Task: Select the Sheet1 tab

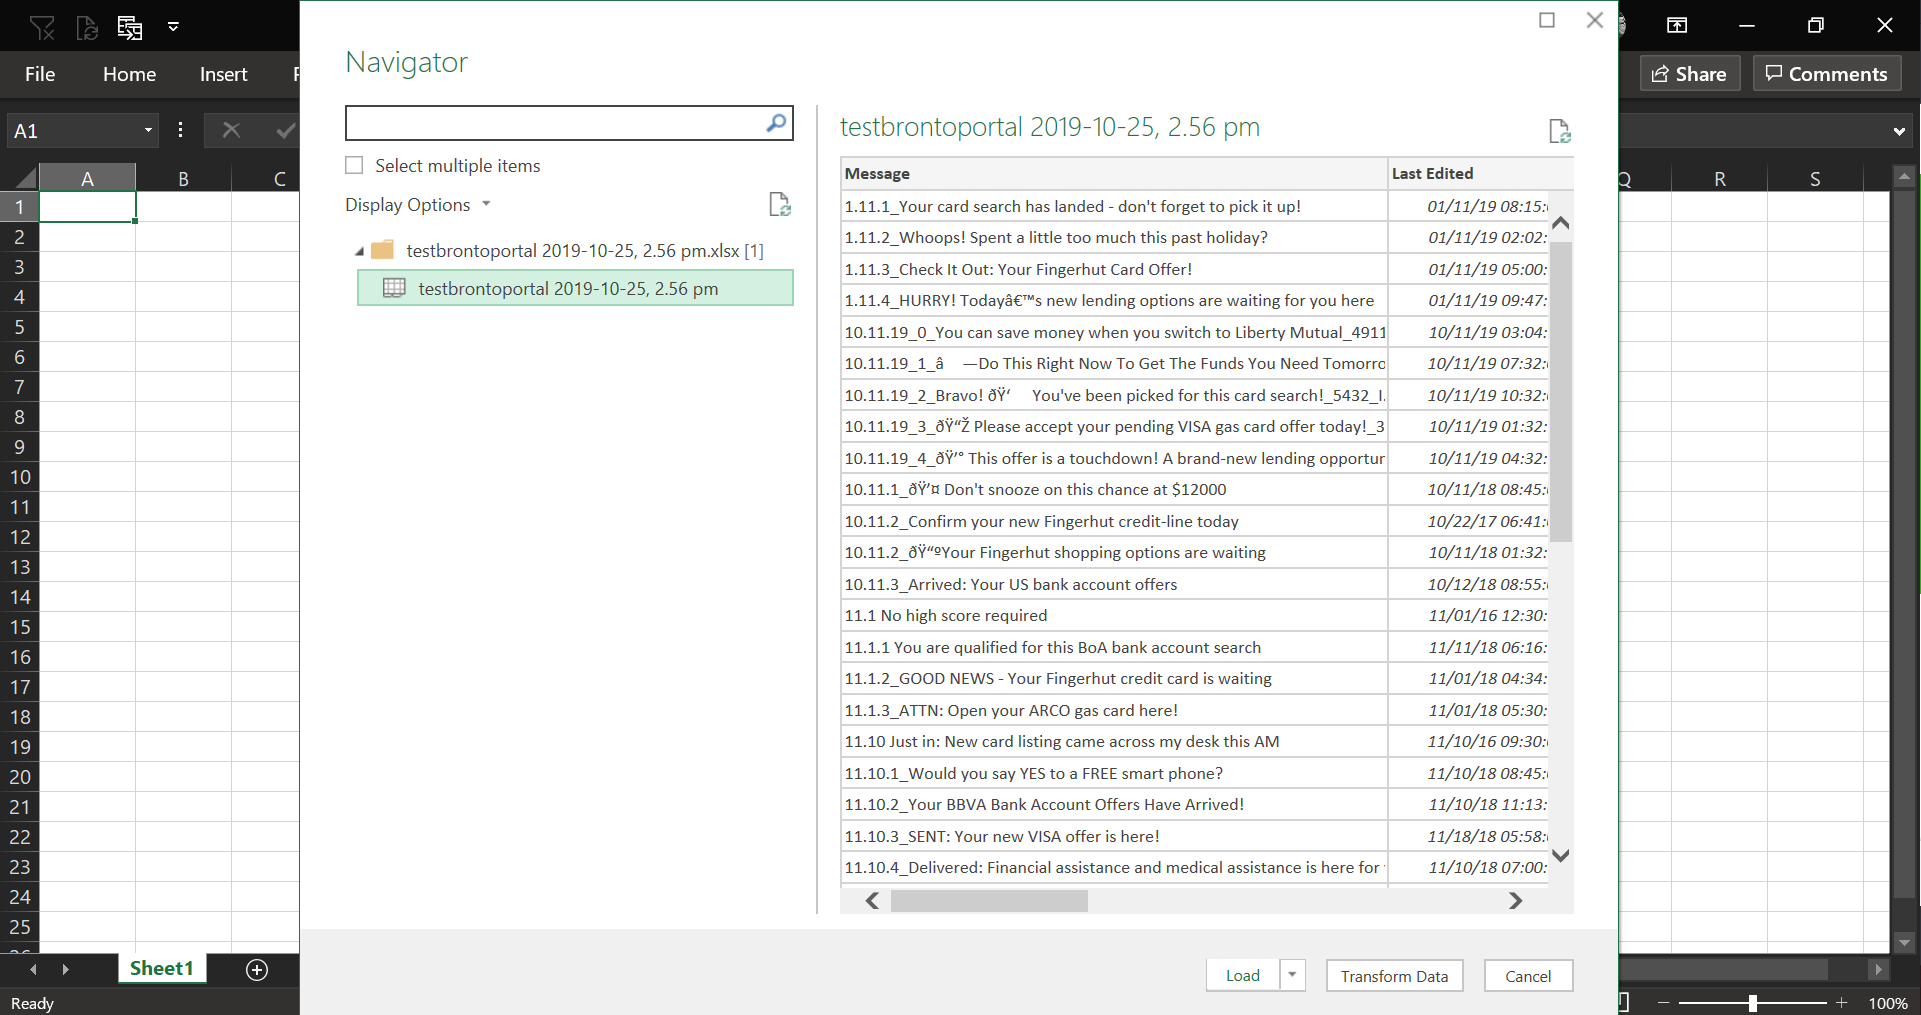Action: (162, 968)
